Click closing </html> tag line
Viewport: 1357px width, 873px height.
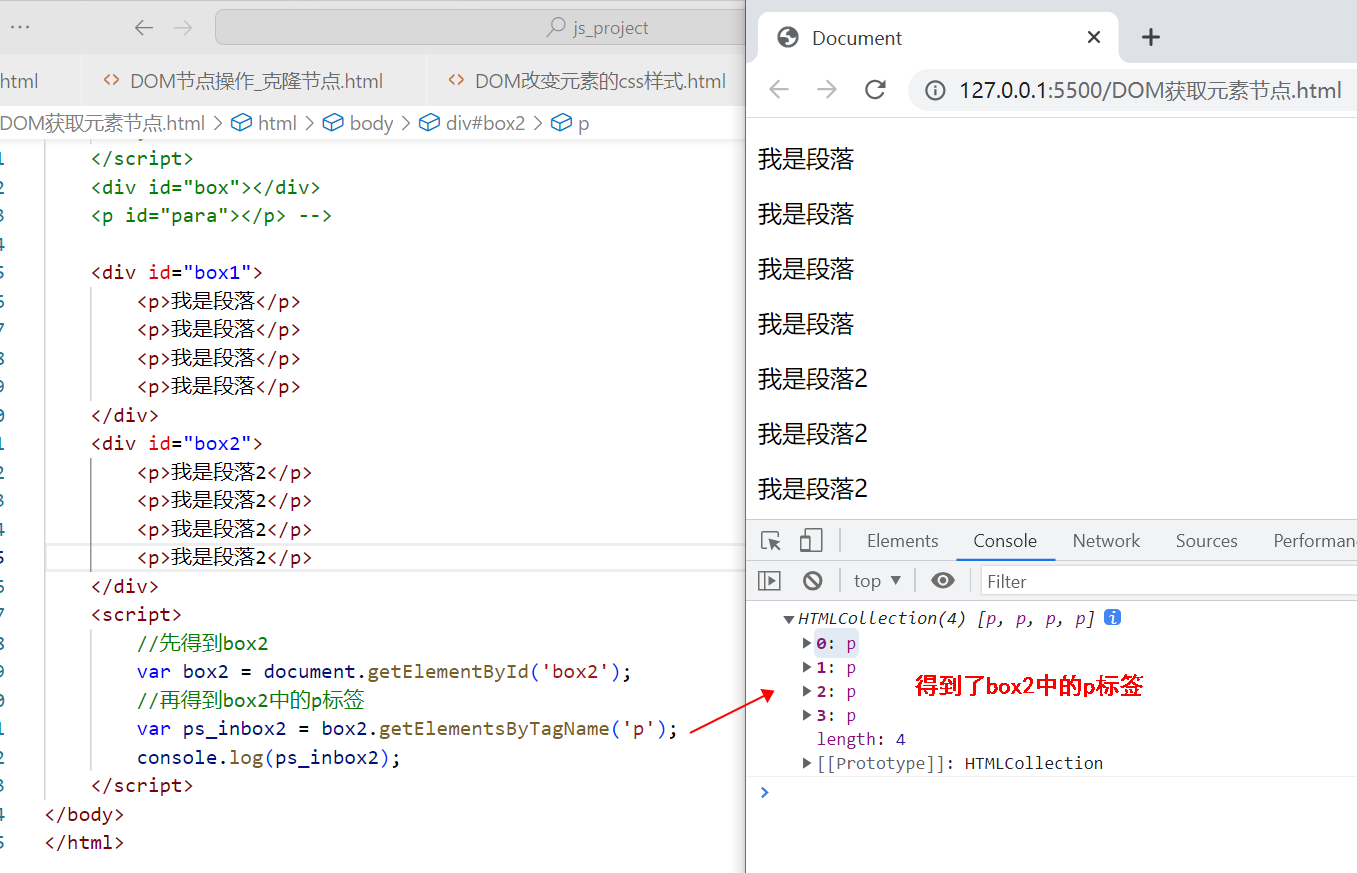tap(84, 842)
